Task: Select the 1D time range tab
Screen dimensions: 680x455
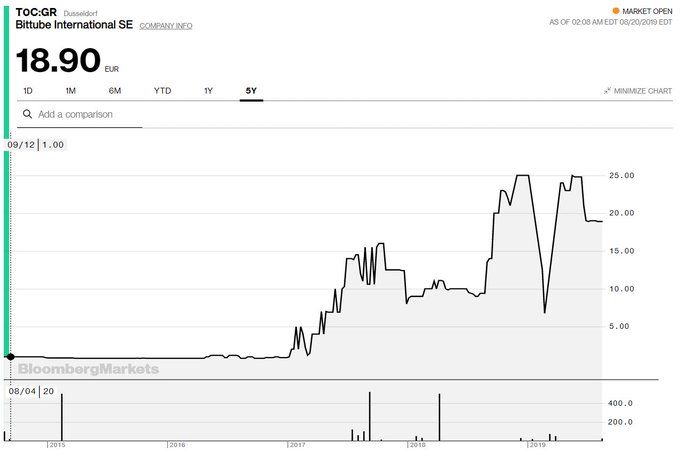Action: coord(28,91)
